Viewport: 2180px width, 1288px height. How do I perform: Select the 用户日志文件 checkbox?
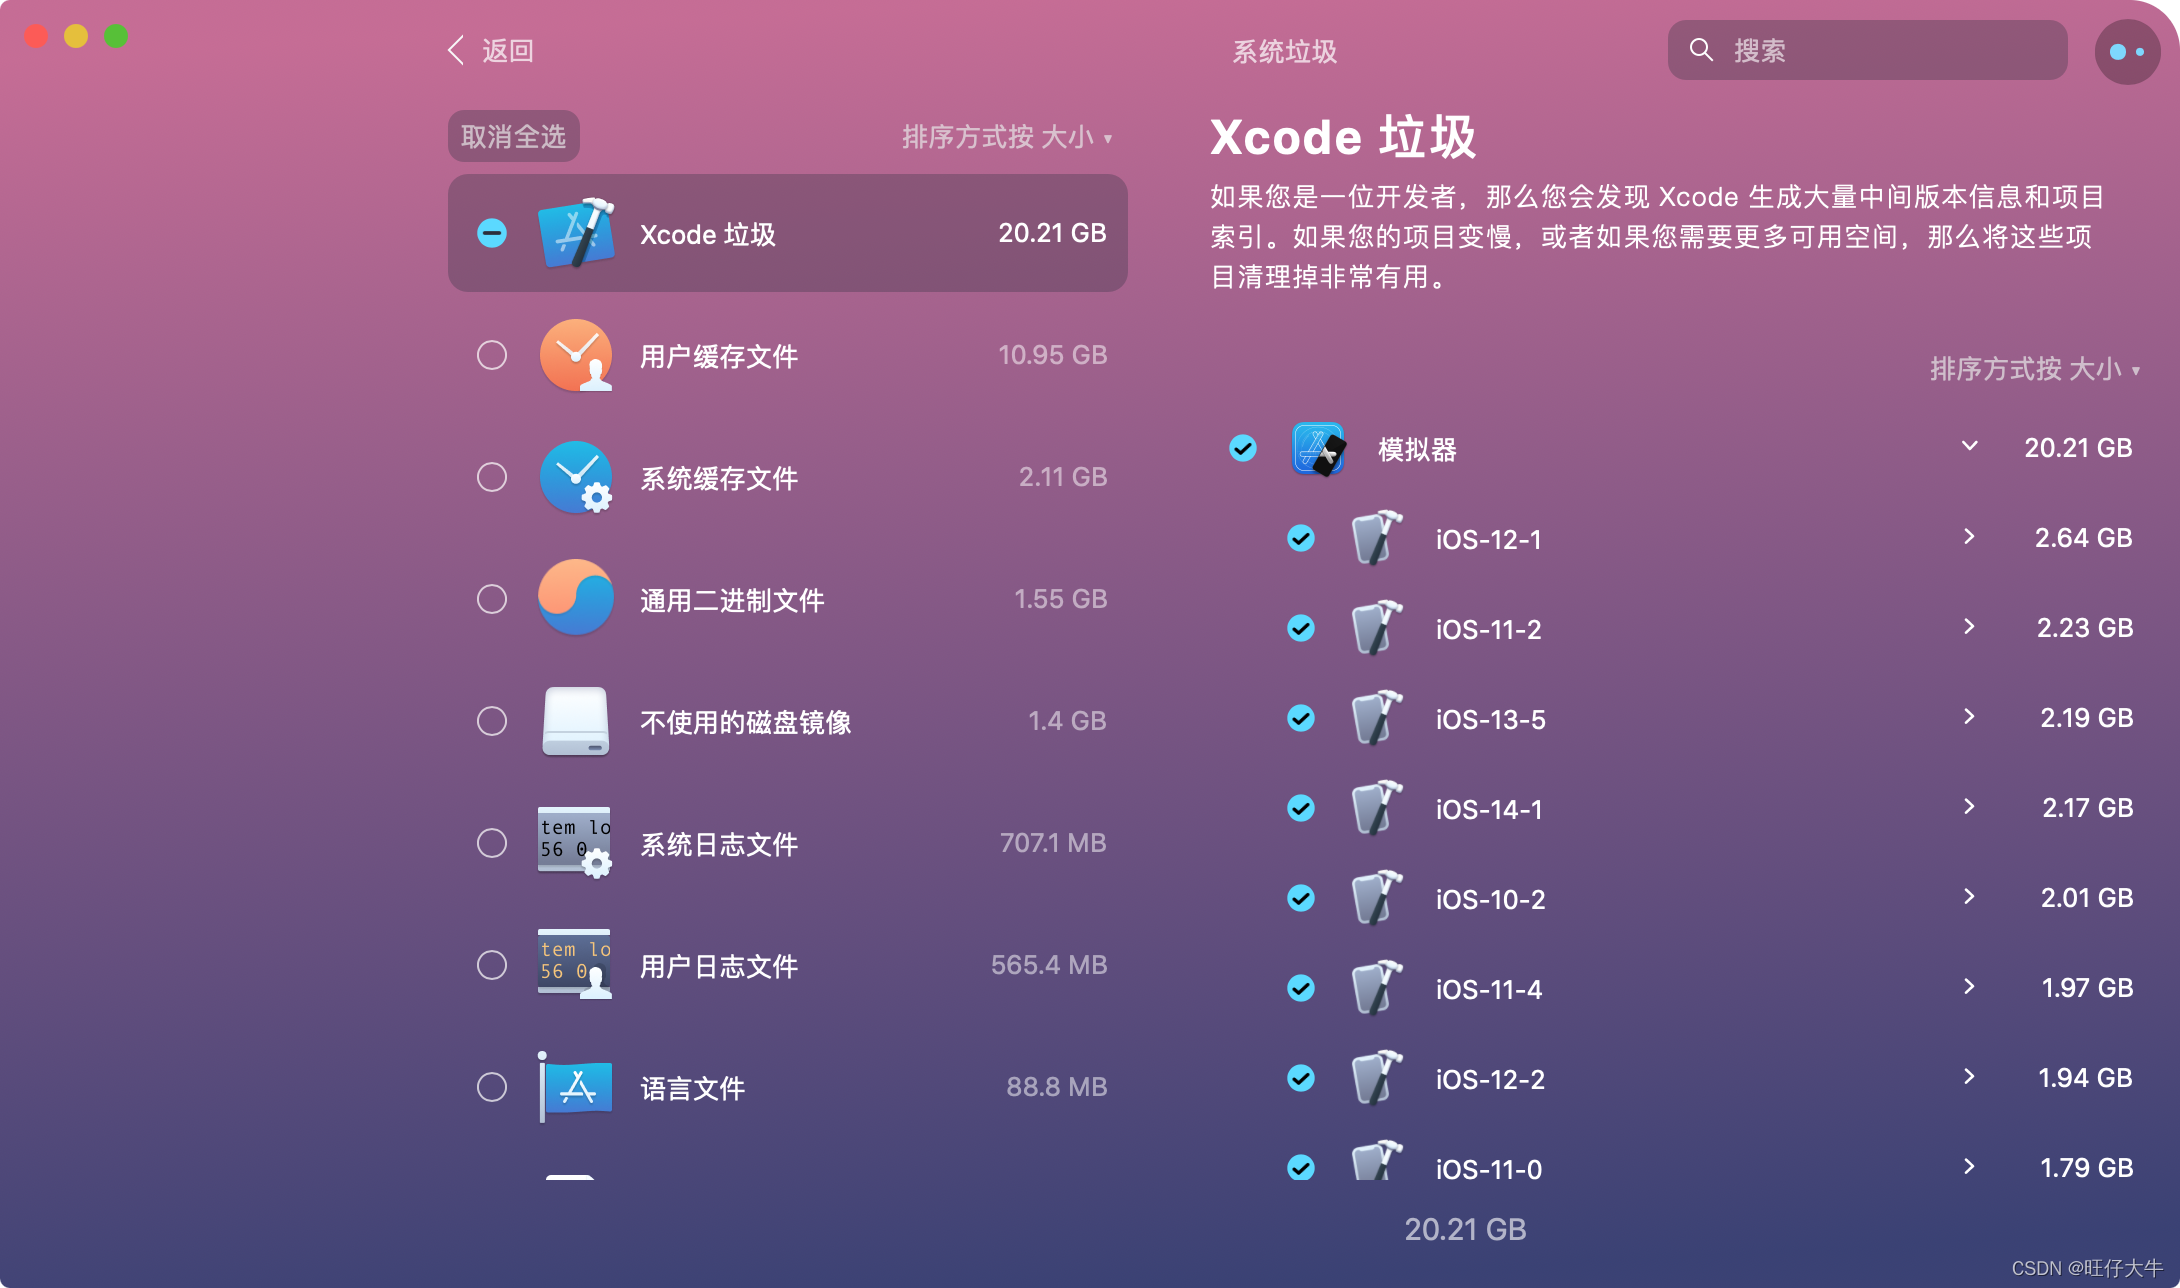point(492,965)
